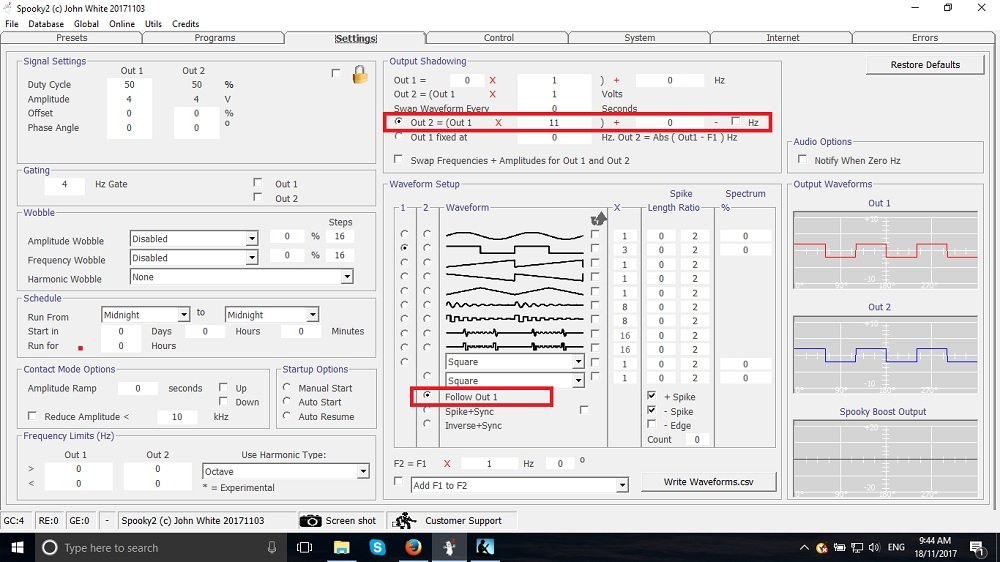Open Skype from the taskbar
Screen dimensions: 1000x562
tap(378, 547)
